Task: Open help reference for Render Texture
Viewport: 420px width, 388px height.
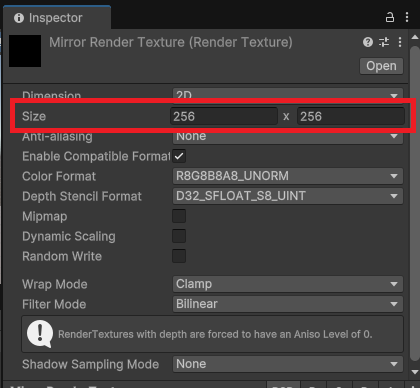Action: (x=368, y=42)
